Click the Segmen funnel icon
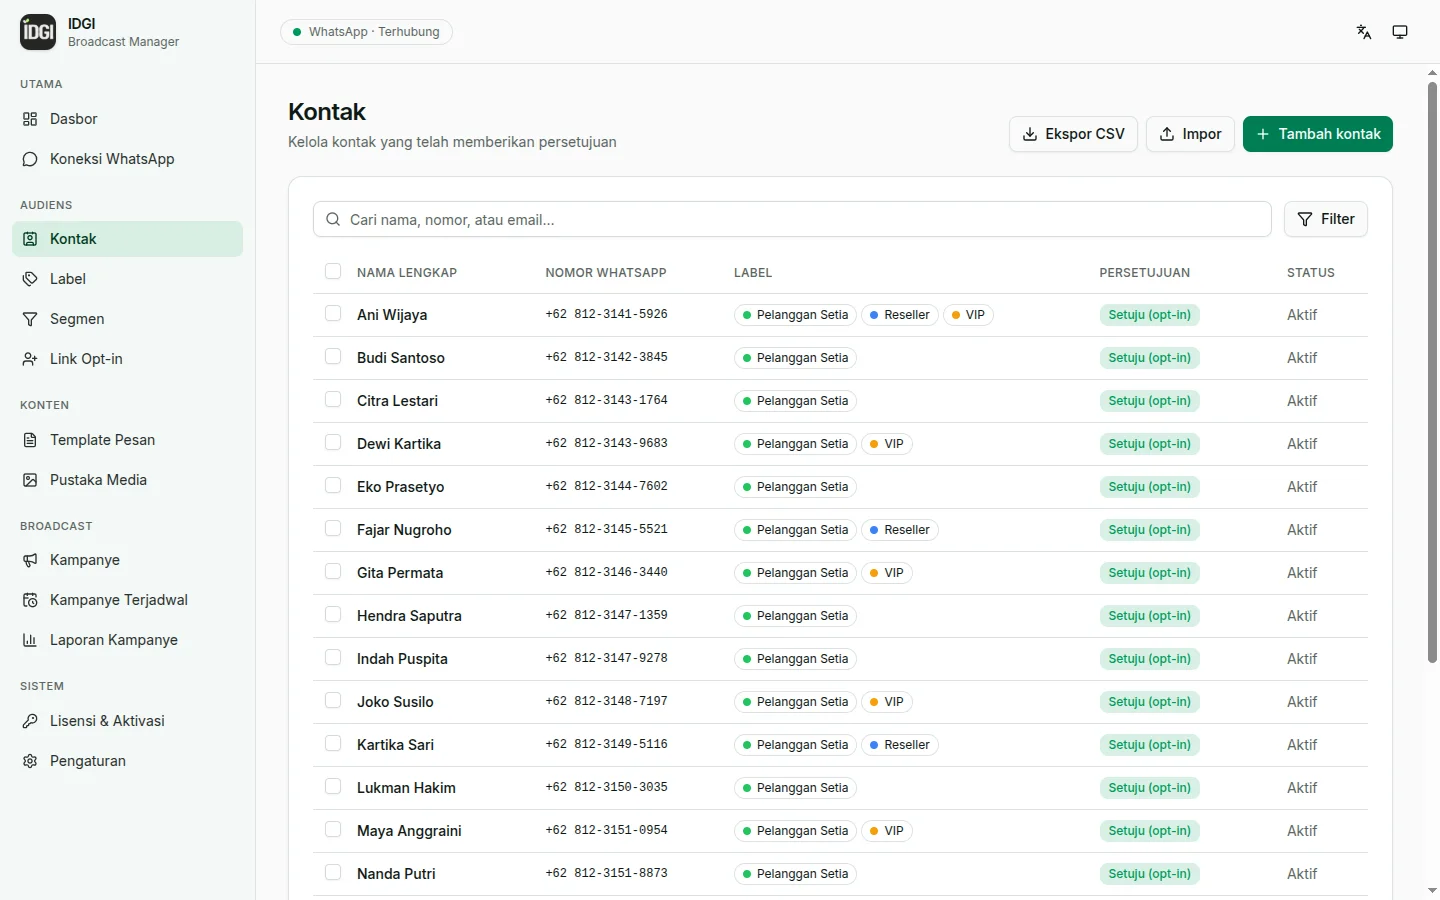This screenshot has width=1440, height=900. 30,319
